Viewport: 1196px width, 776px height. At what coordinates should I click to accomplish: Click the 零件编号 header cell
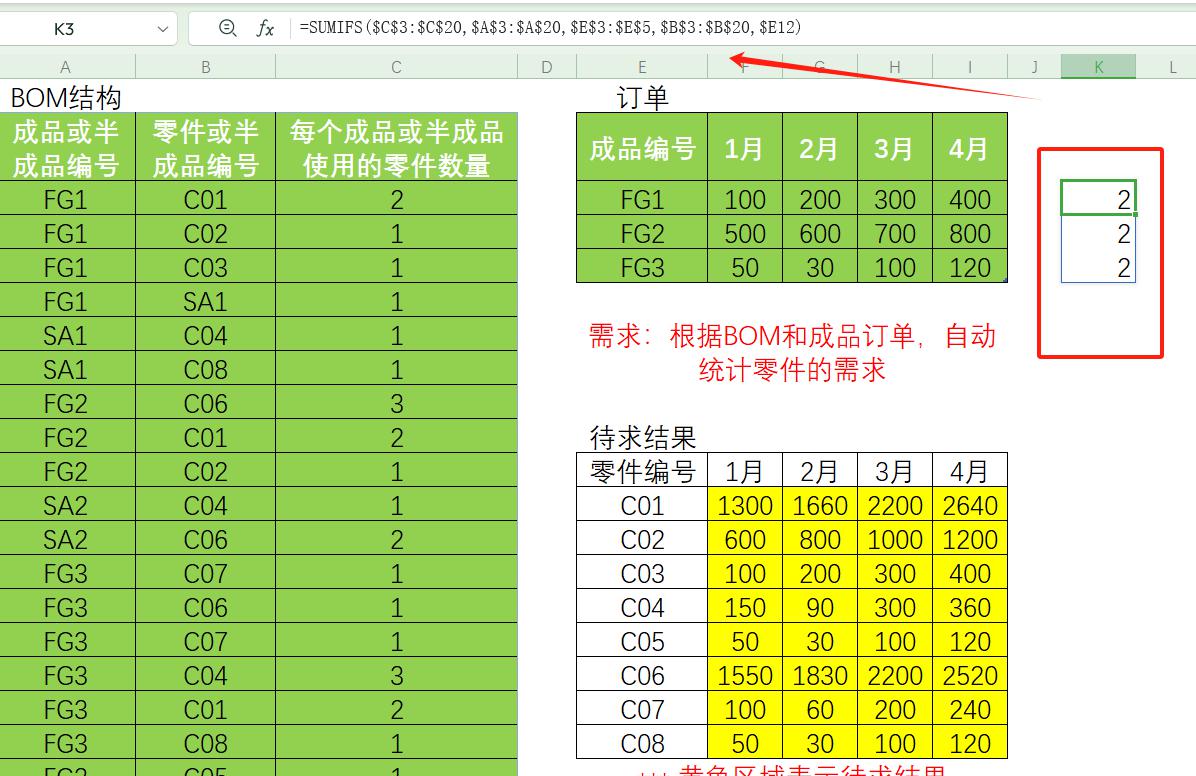click(642, 471)
